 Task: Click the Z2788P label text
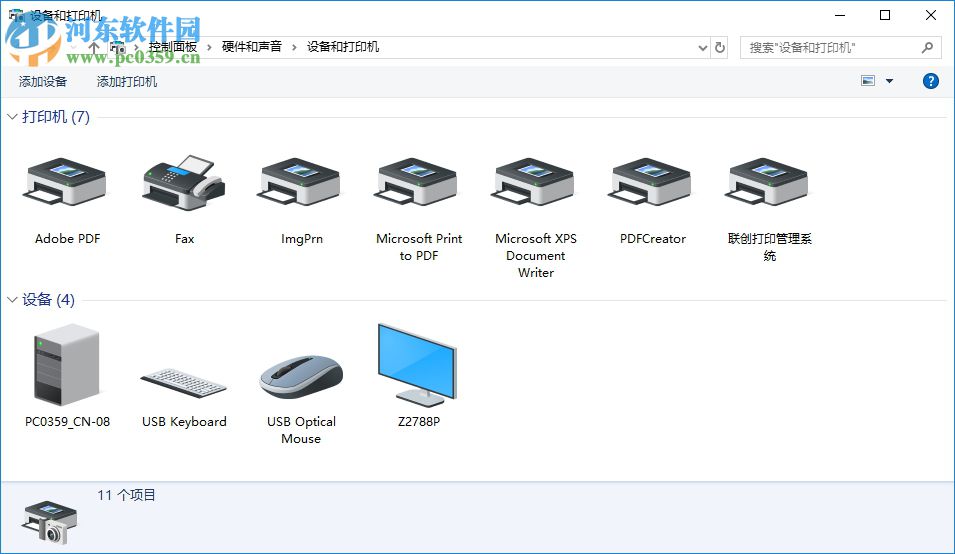(419, 421)
